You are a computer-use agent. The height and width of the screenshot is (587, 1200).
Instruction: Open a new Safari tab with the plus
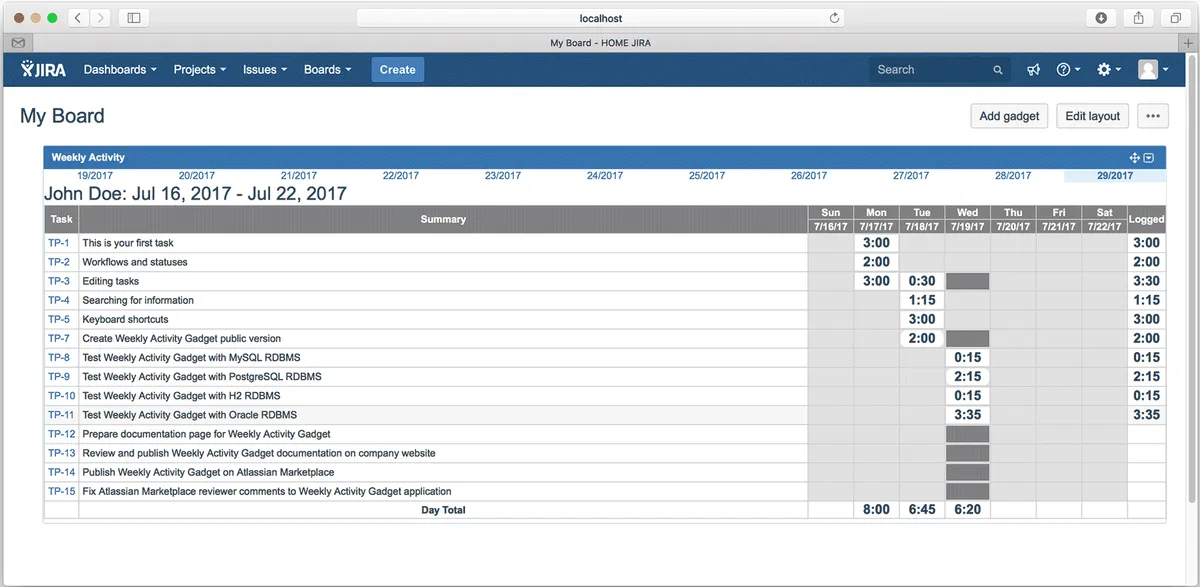coord(1188,43)
